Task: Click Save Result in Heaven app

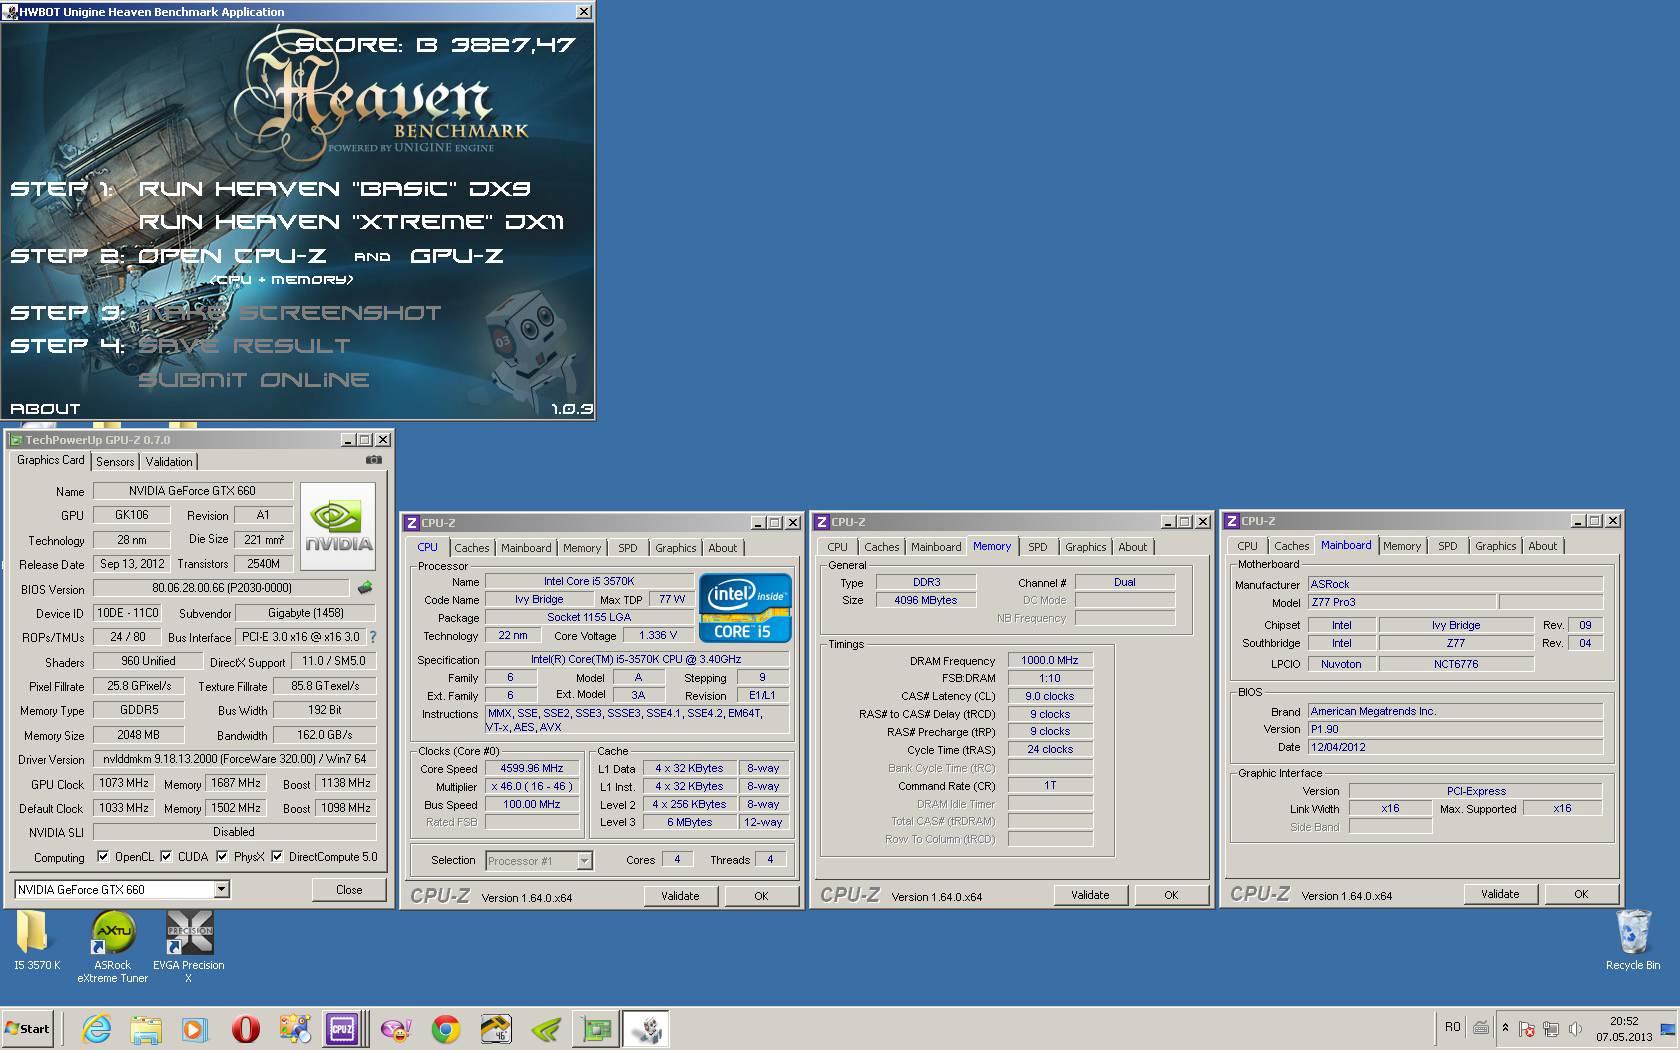Action: 244,346
